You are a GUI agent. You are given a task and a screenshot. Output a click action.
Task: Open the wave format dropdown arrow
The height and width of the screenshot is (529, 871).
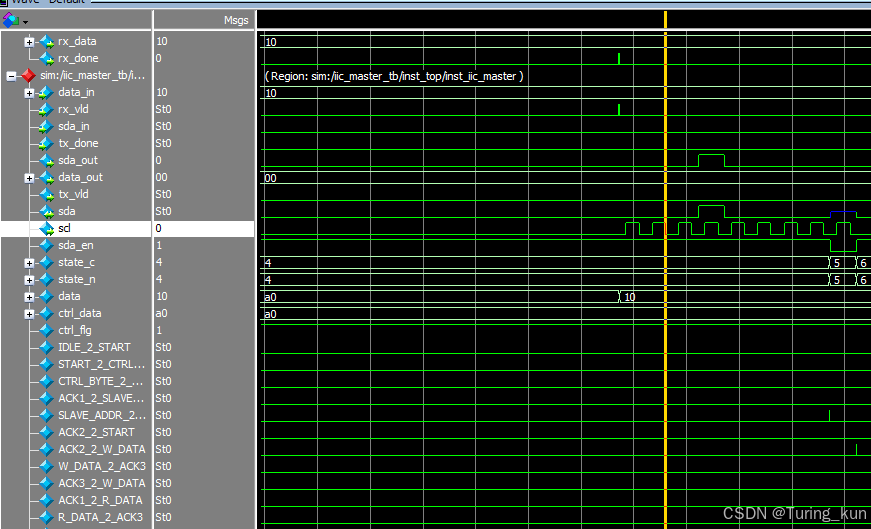(26, 22)
